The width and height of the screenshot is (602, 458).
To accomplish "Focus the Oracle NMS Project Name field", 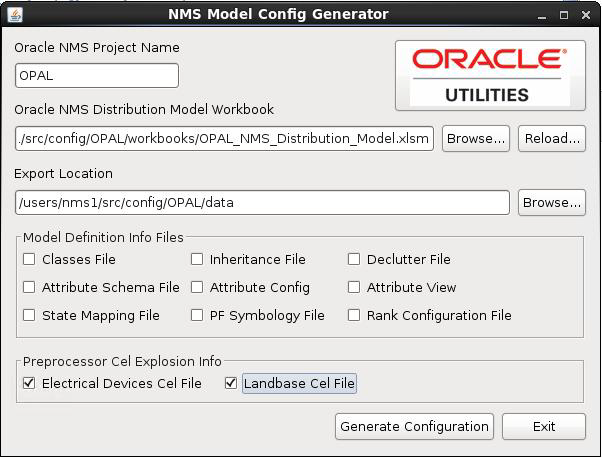I will [x=97, y=76].
